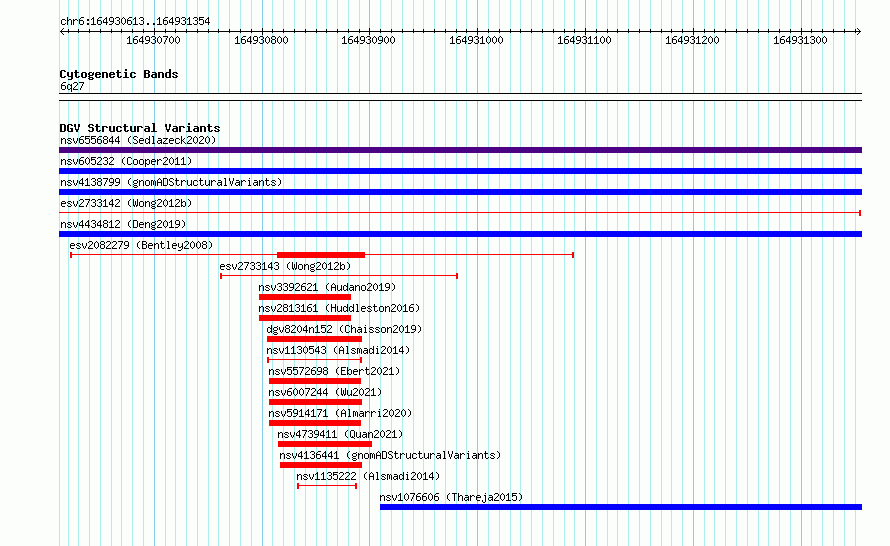Click red bar under nsv5572698
The image size is (890, 546).
(315, 381)
